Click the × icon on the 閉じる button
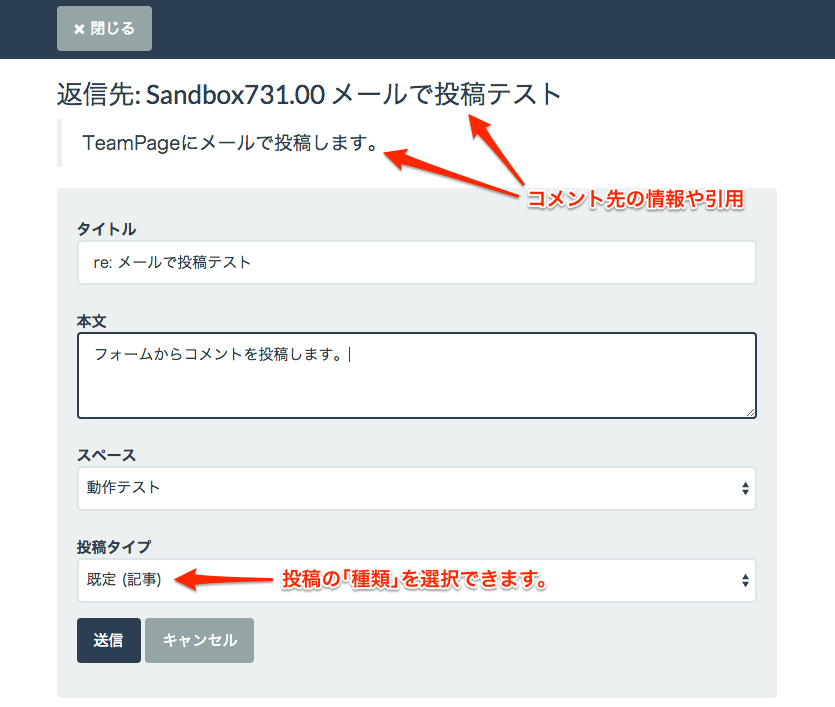 coord(79,29)
